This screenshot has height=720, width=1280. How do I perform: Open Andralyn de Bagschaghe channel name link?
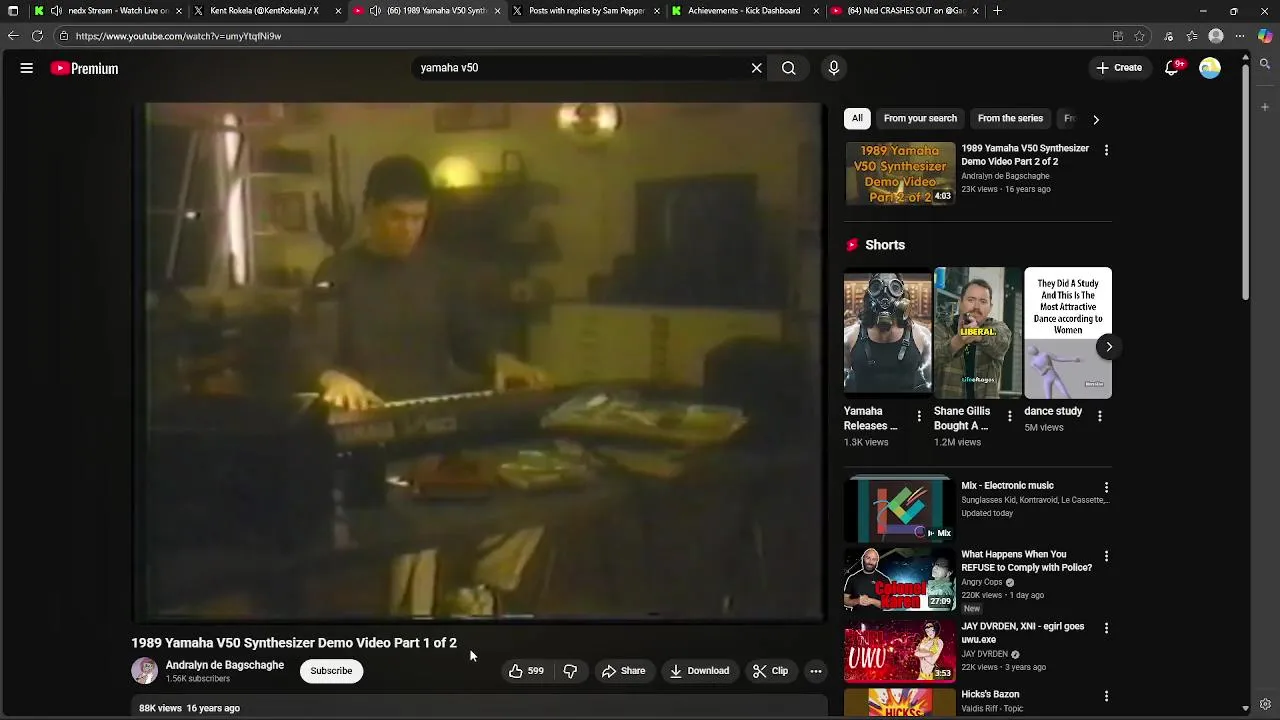click(x=225, y=665)
